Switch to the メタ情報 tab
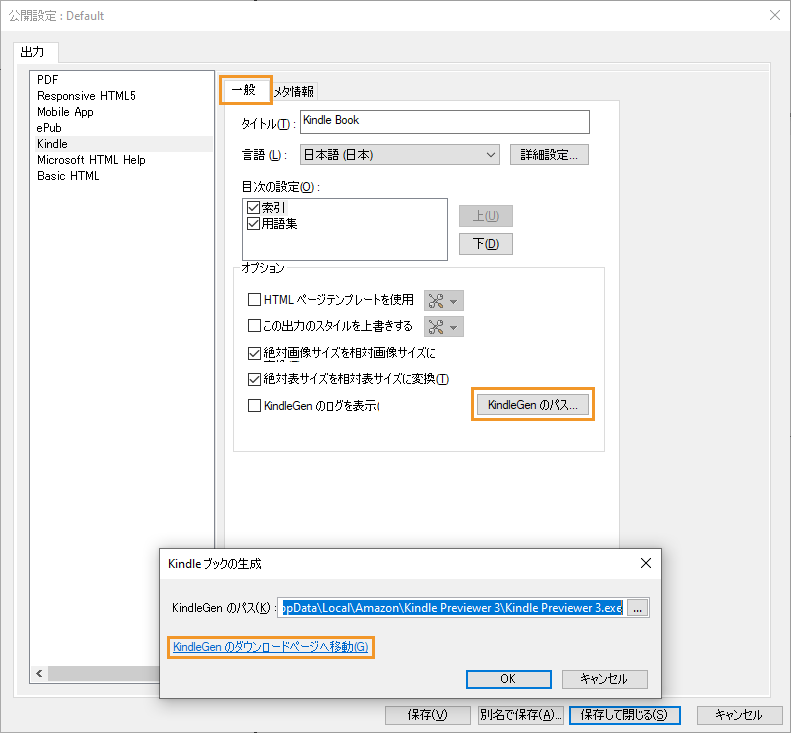 (295, 91)
